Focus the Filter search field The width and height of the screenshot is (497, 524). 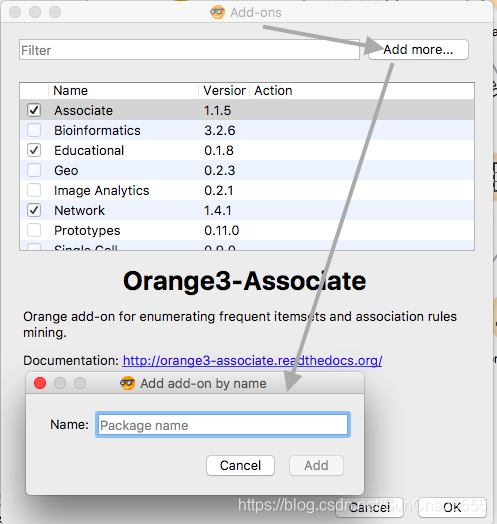[189, 50]
